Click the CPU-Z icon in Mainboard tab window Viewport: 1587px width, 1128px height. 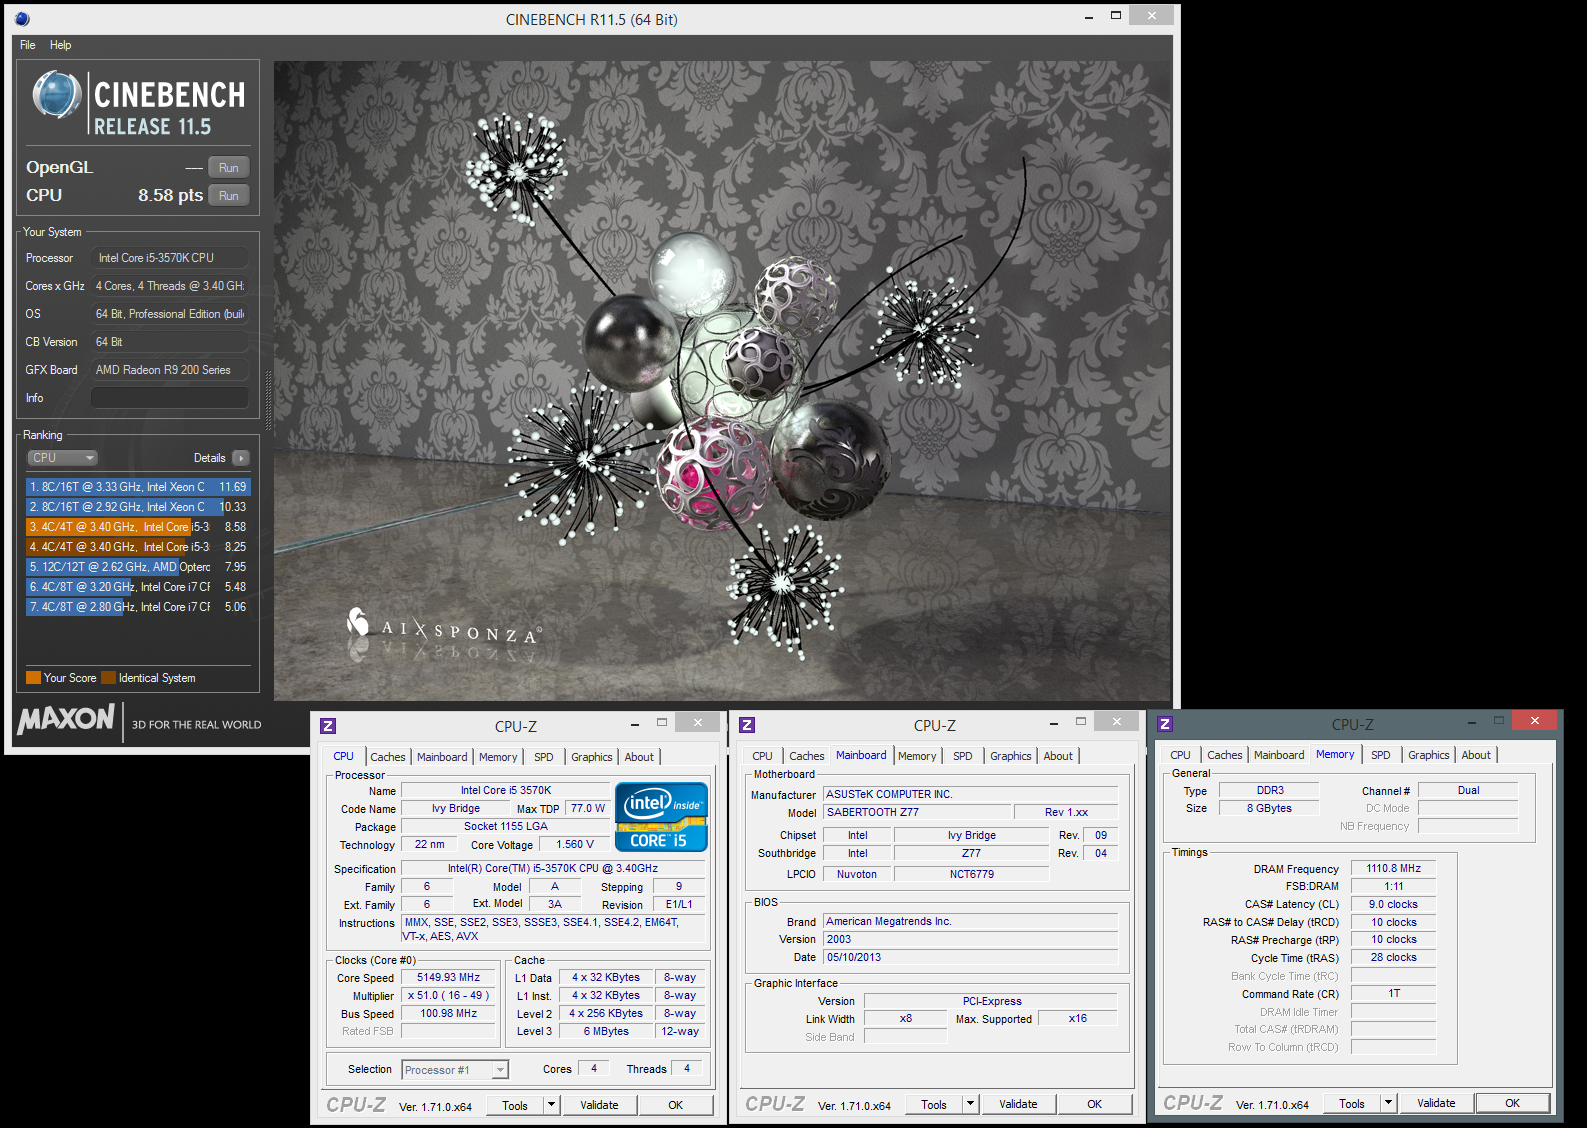(x=747, y=725)
